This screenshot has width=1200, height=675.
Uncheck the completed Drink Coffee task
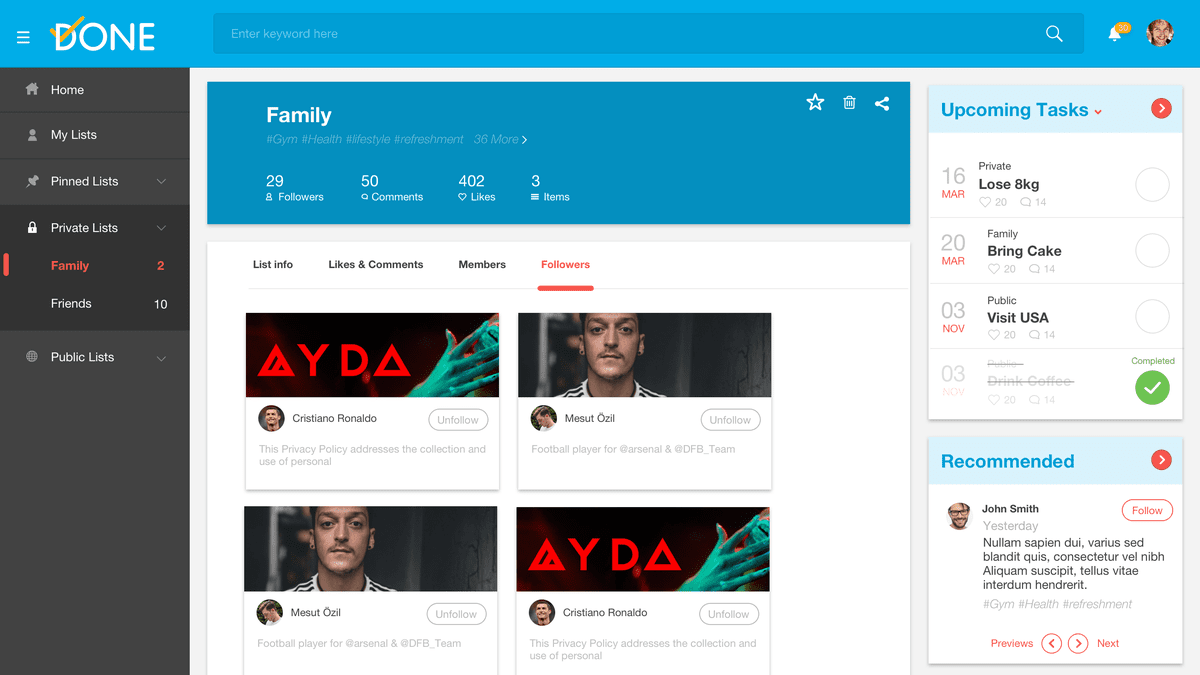point(1152,387)
